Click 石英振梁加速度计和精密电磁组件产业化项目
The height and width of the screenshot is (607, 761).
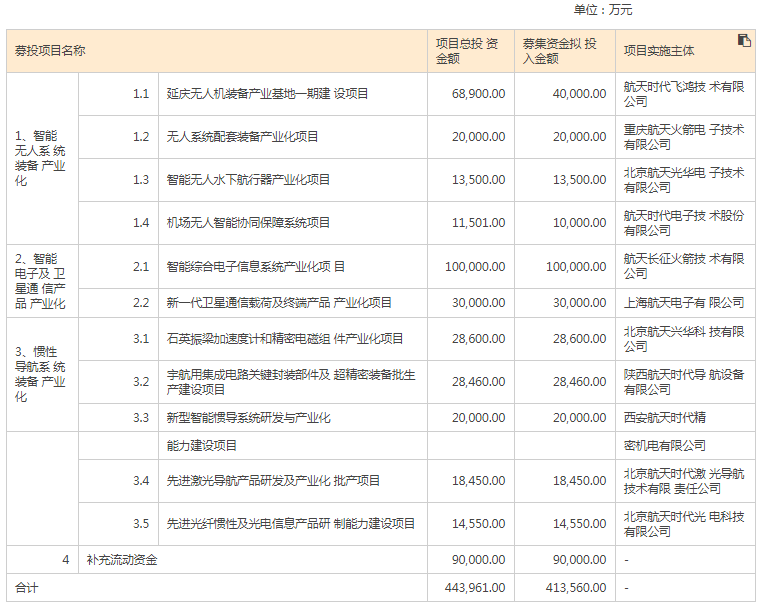(285, 339)
